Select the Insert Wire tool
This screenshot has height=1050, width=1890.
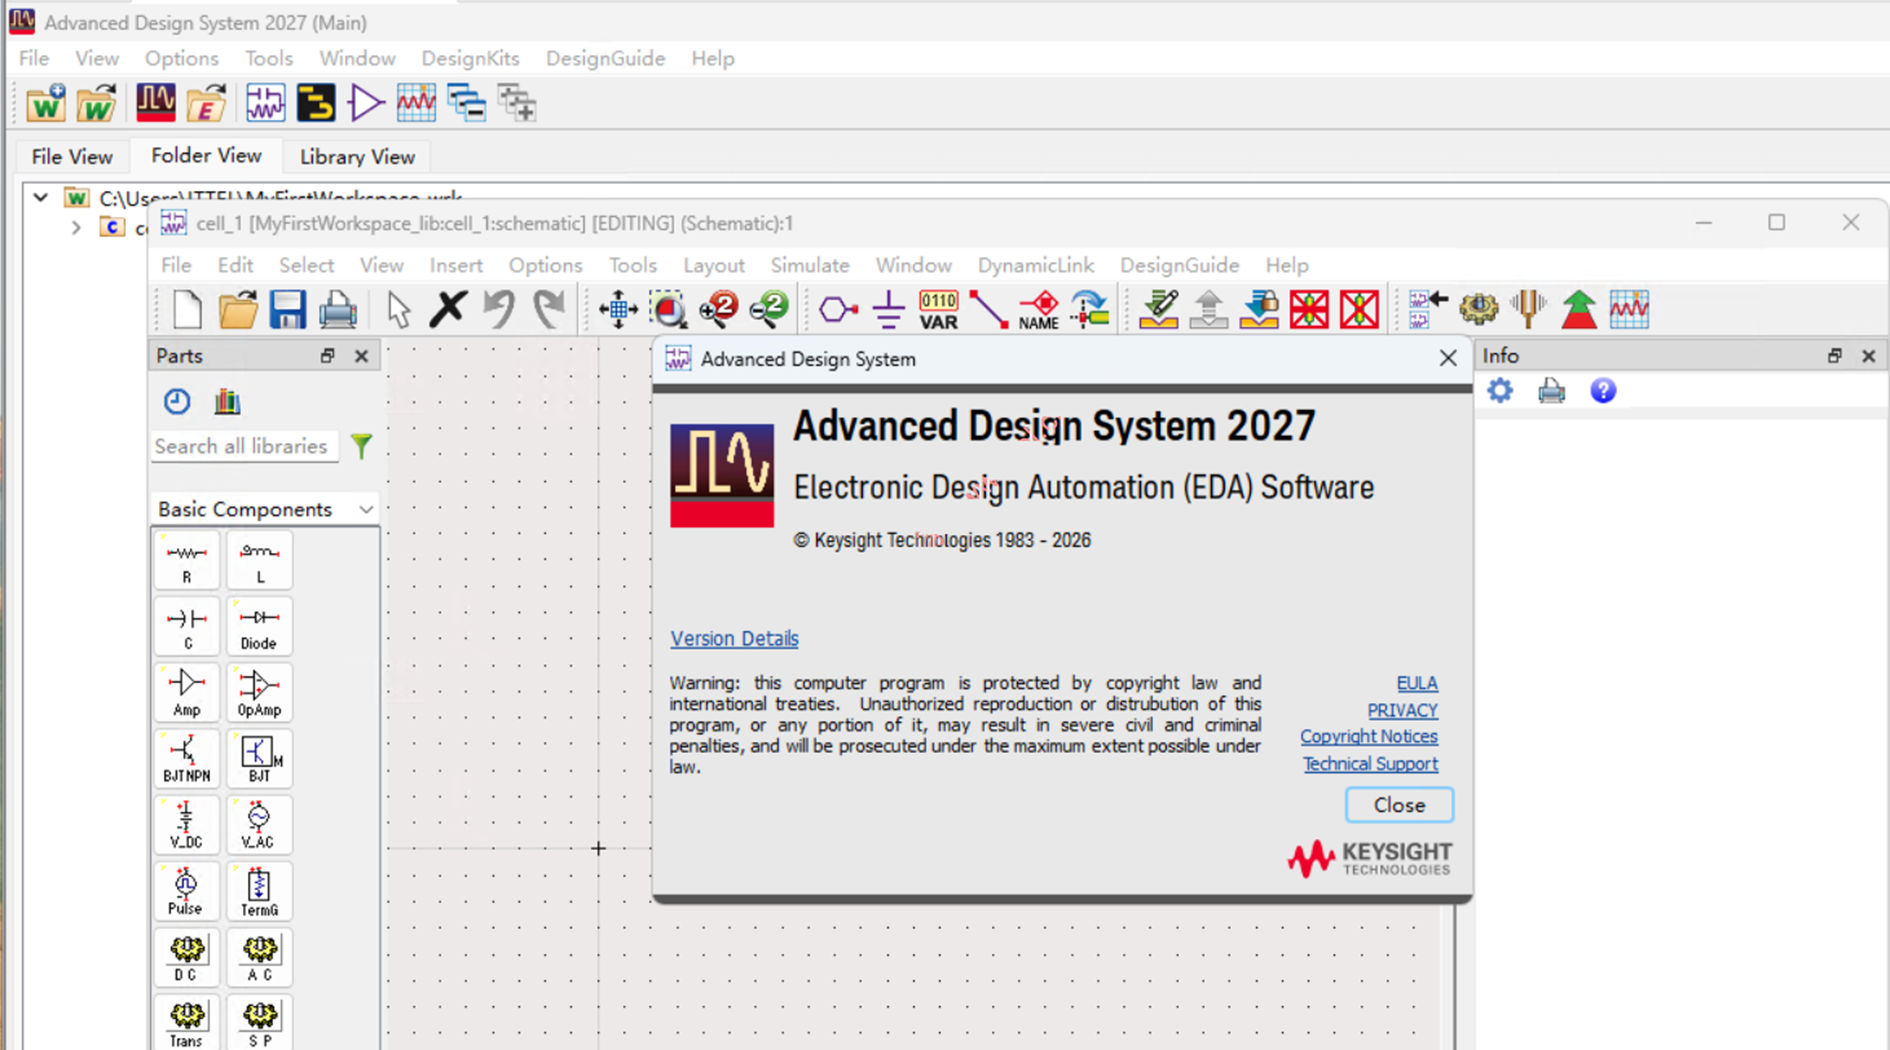tap(988, 309)
